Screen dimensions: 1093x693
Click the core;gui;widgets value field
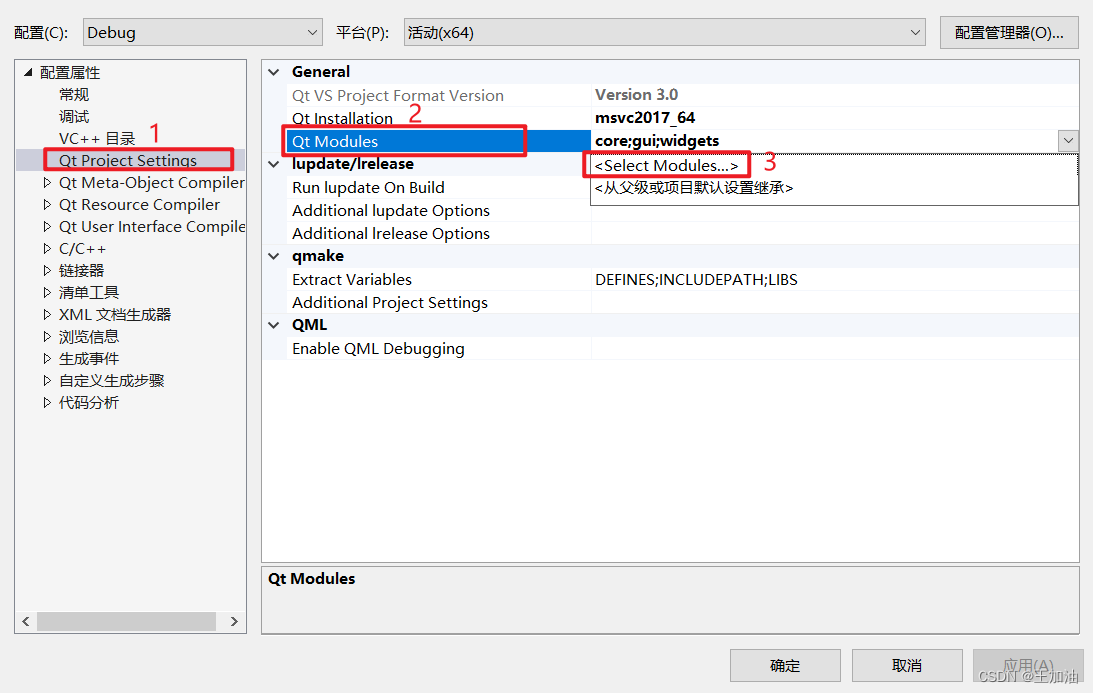pyautogui.click(x=824, y=141)
